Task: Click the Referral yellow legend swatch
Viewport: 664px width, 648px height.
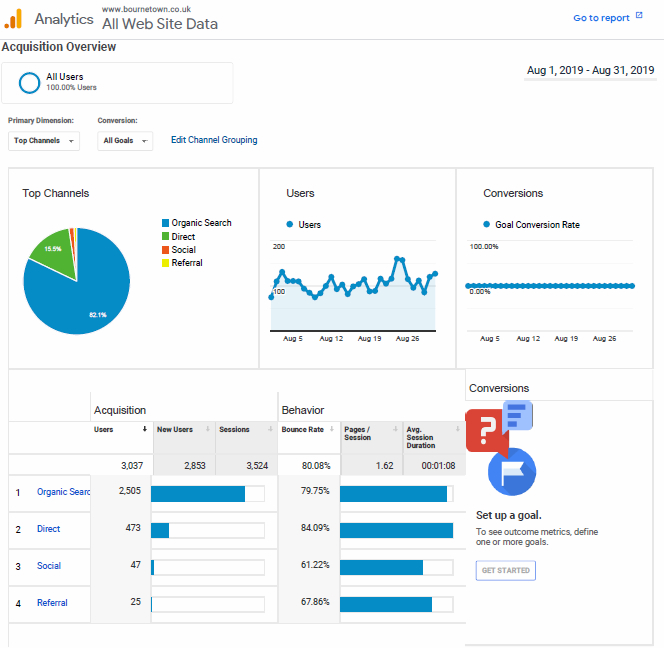Action: tap(166, 263)
